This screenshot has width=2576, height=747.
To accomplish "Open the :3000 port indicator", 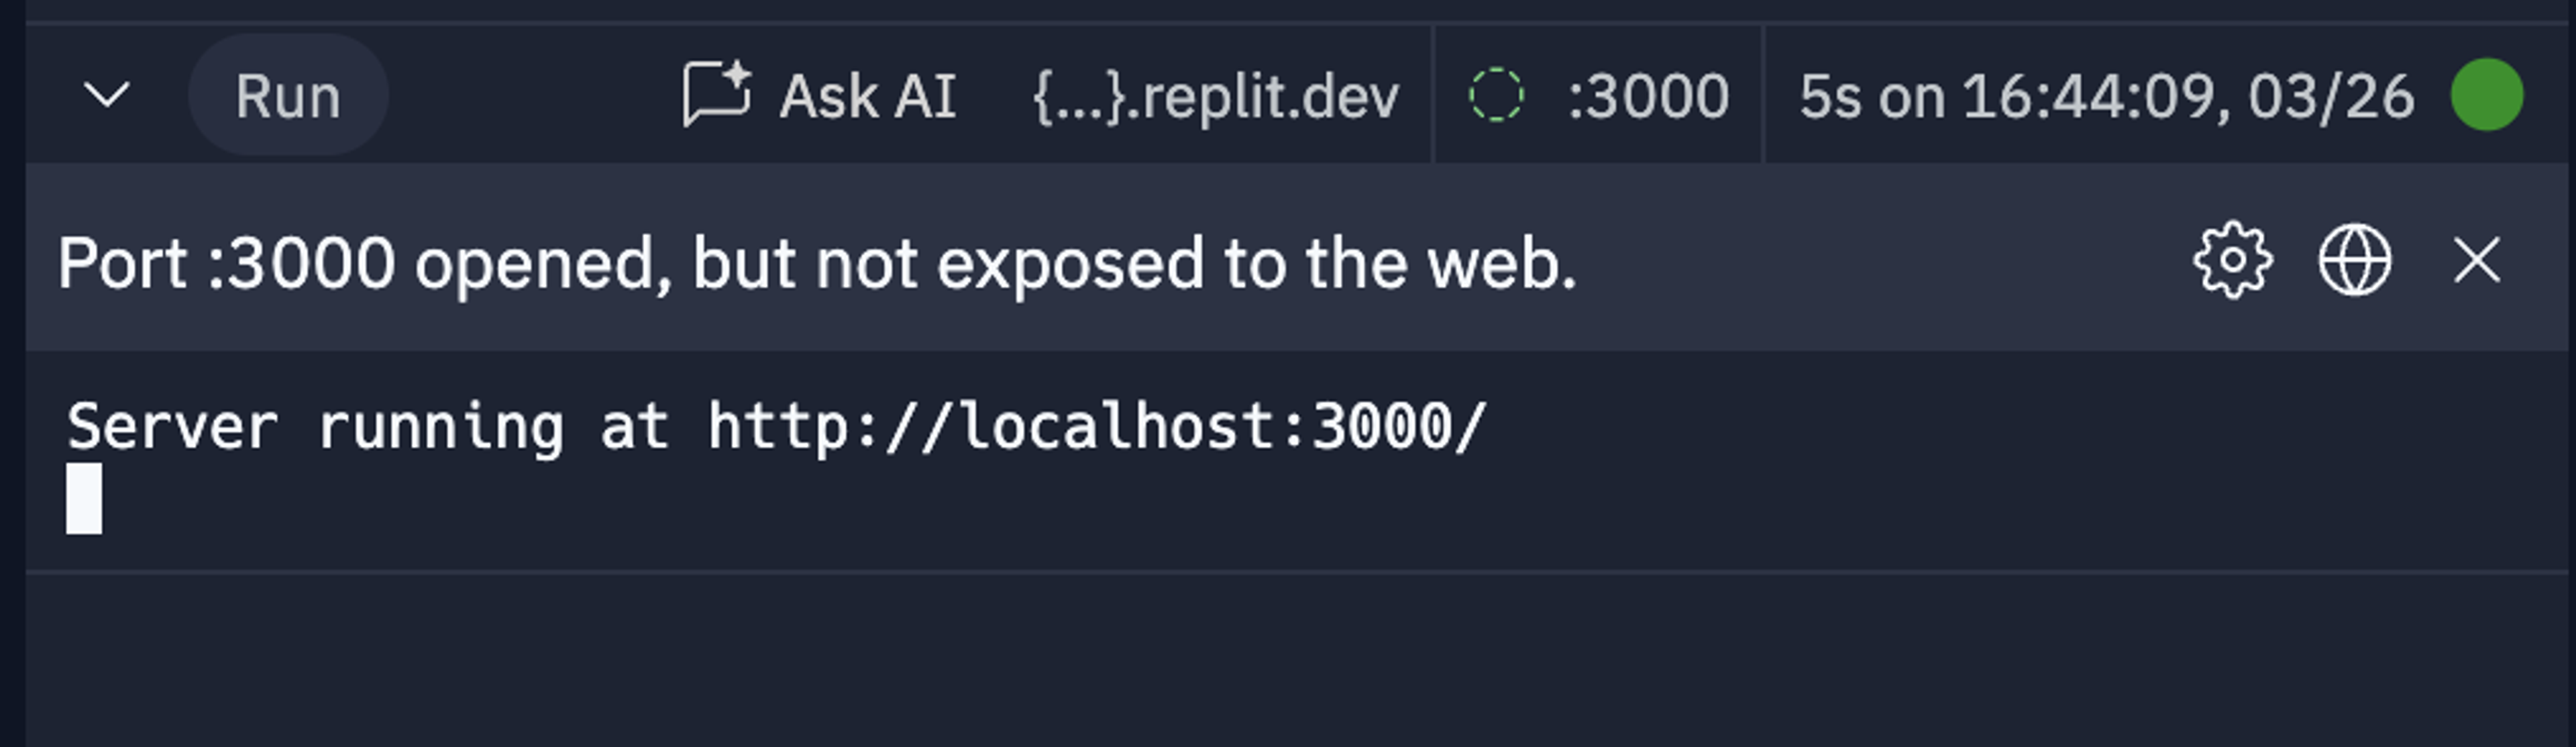I will pyautogui.click(x=1648, y=96).
